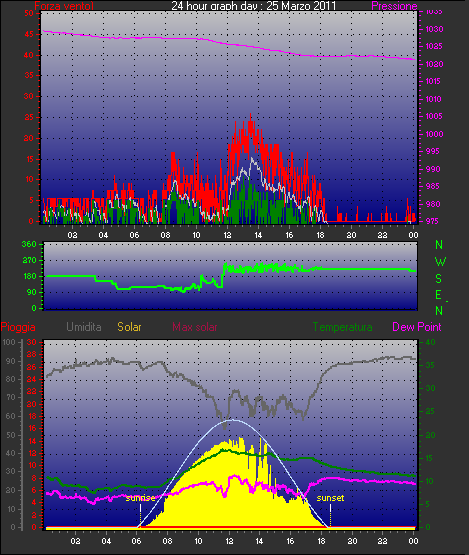Click the green 'Temperatura' legend label
Viewport: 469px width, 555px height.
pos(343,327)
